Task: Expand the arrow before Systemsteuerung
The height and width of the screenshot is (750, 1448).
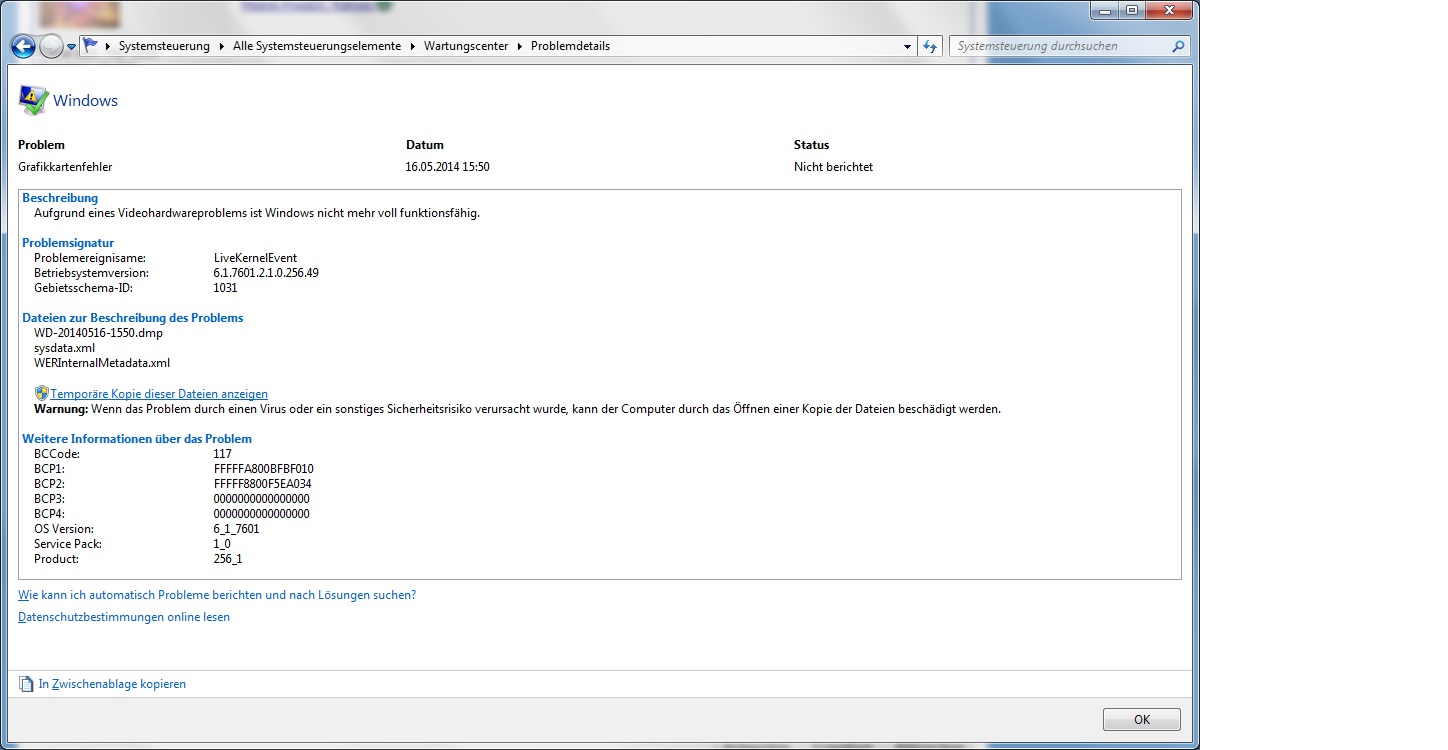Action: [x=108, y=46]
